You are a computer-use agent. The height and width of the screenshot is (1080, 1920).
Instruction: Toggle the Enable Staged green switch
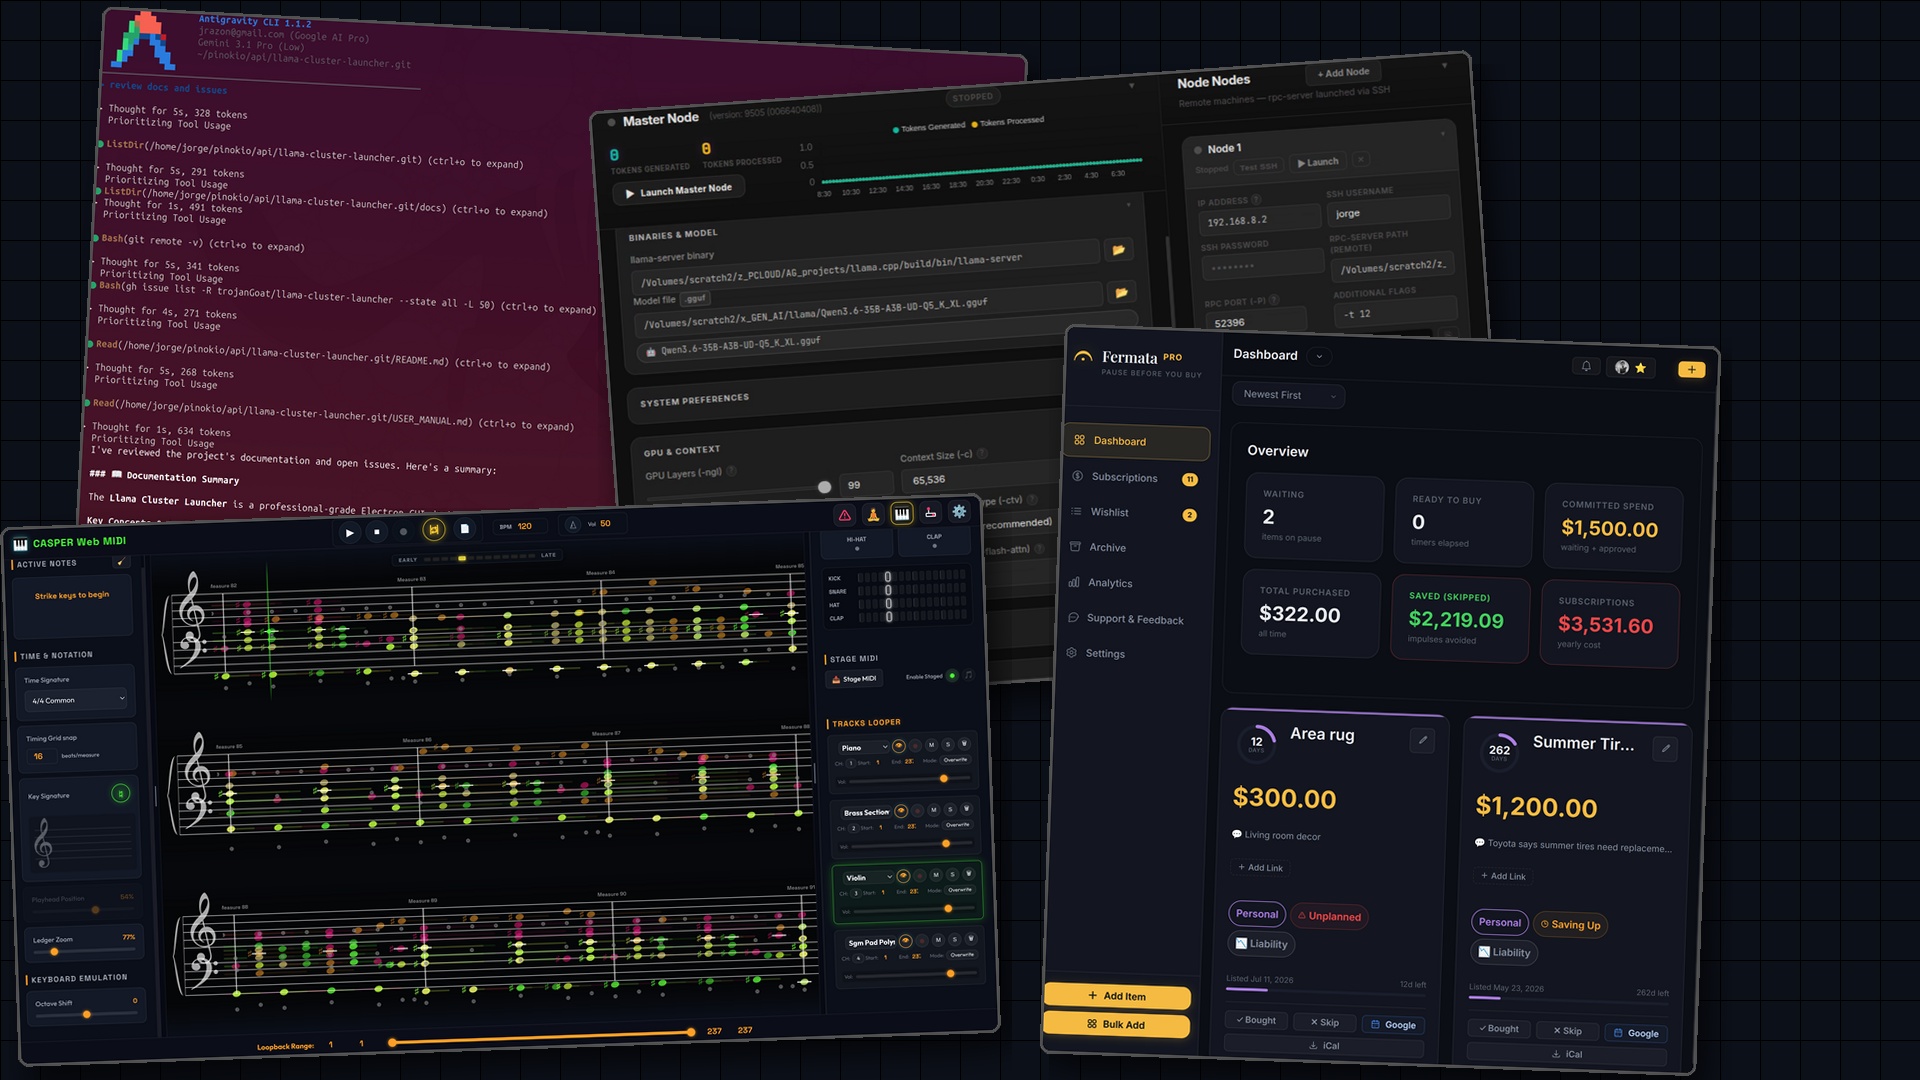tap(952, 676)
